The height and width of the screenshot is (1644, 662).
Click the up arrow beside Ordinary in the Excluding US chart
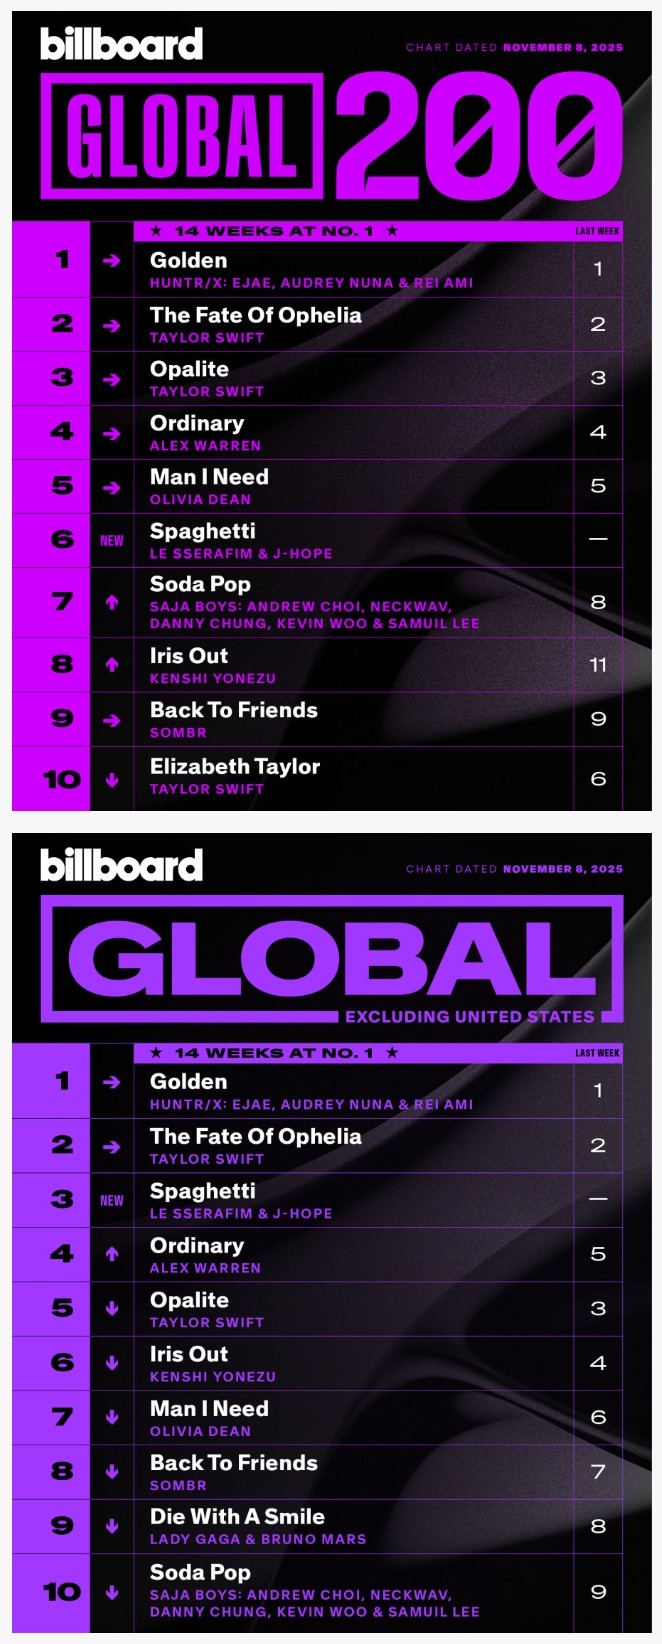(x=112, y=1254)
